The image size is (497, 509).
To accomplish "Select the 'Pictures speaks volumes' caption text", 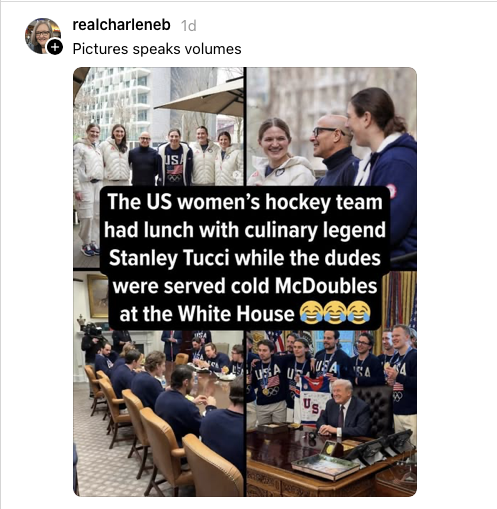I will (x=157, y=49).
